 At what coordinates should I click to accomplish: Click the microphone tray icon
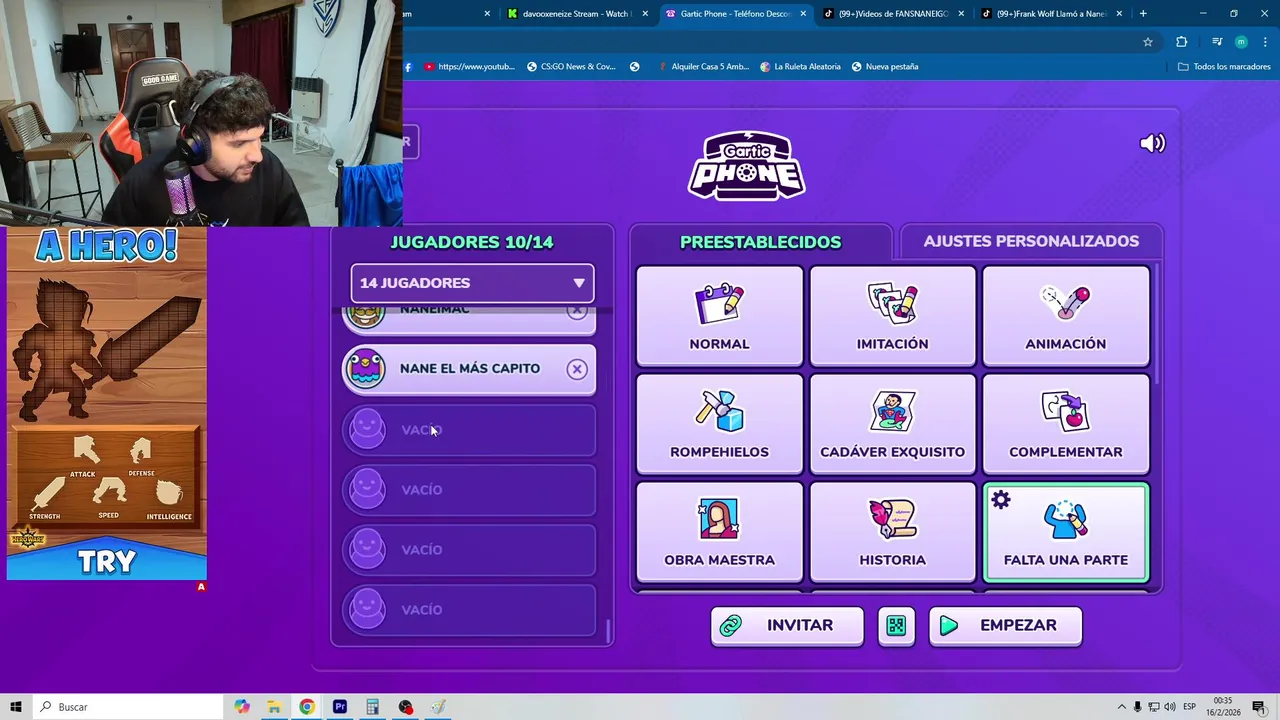pos(1137,707)
